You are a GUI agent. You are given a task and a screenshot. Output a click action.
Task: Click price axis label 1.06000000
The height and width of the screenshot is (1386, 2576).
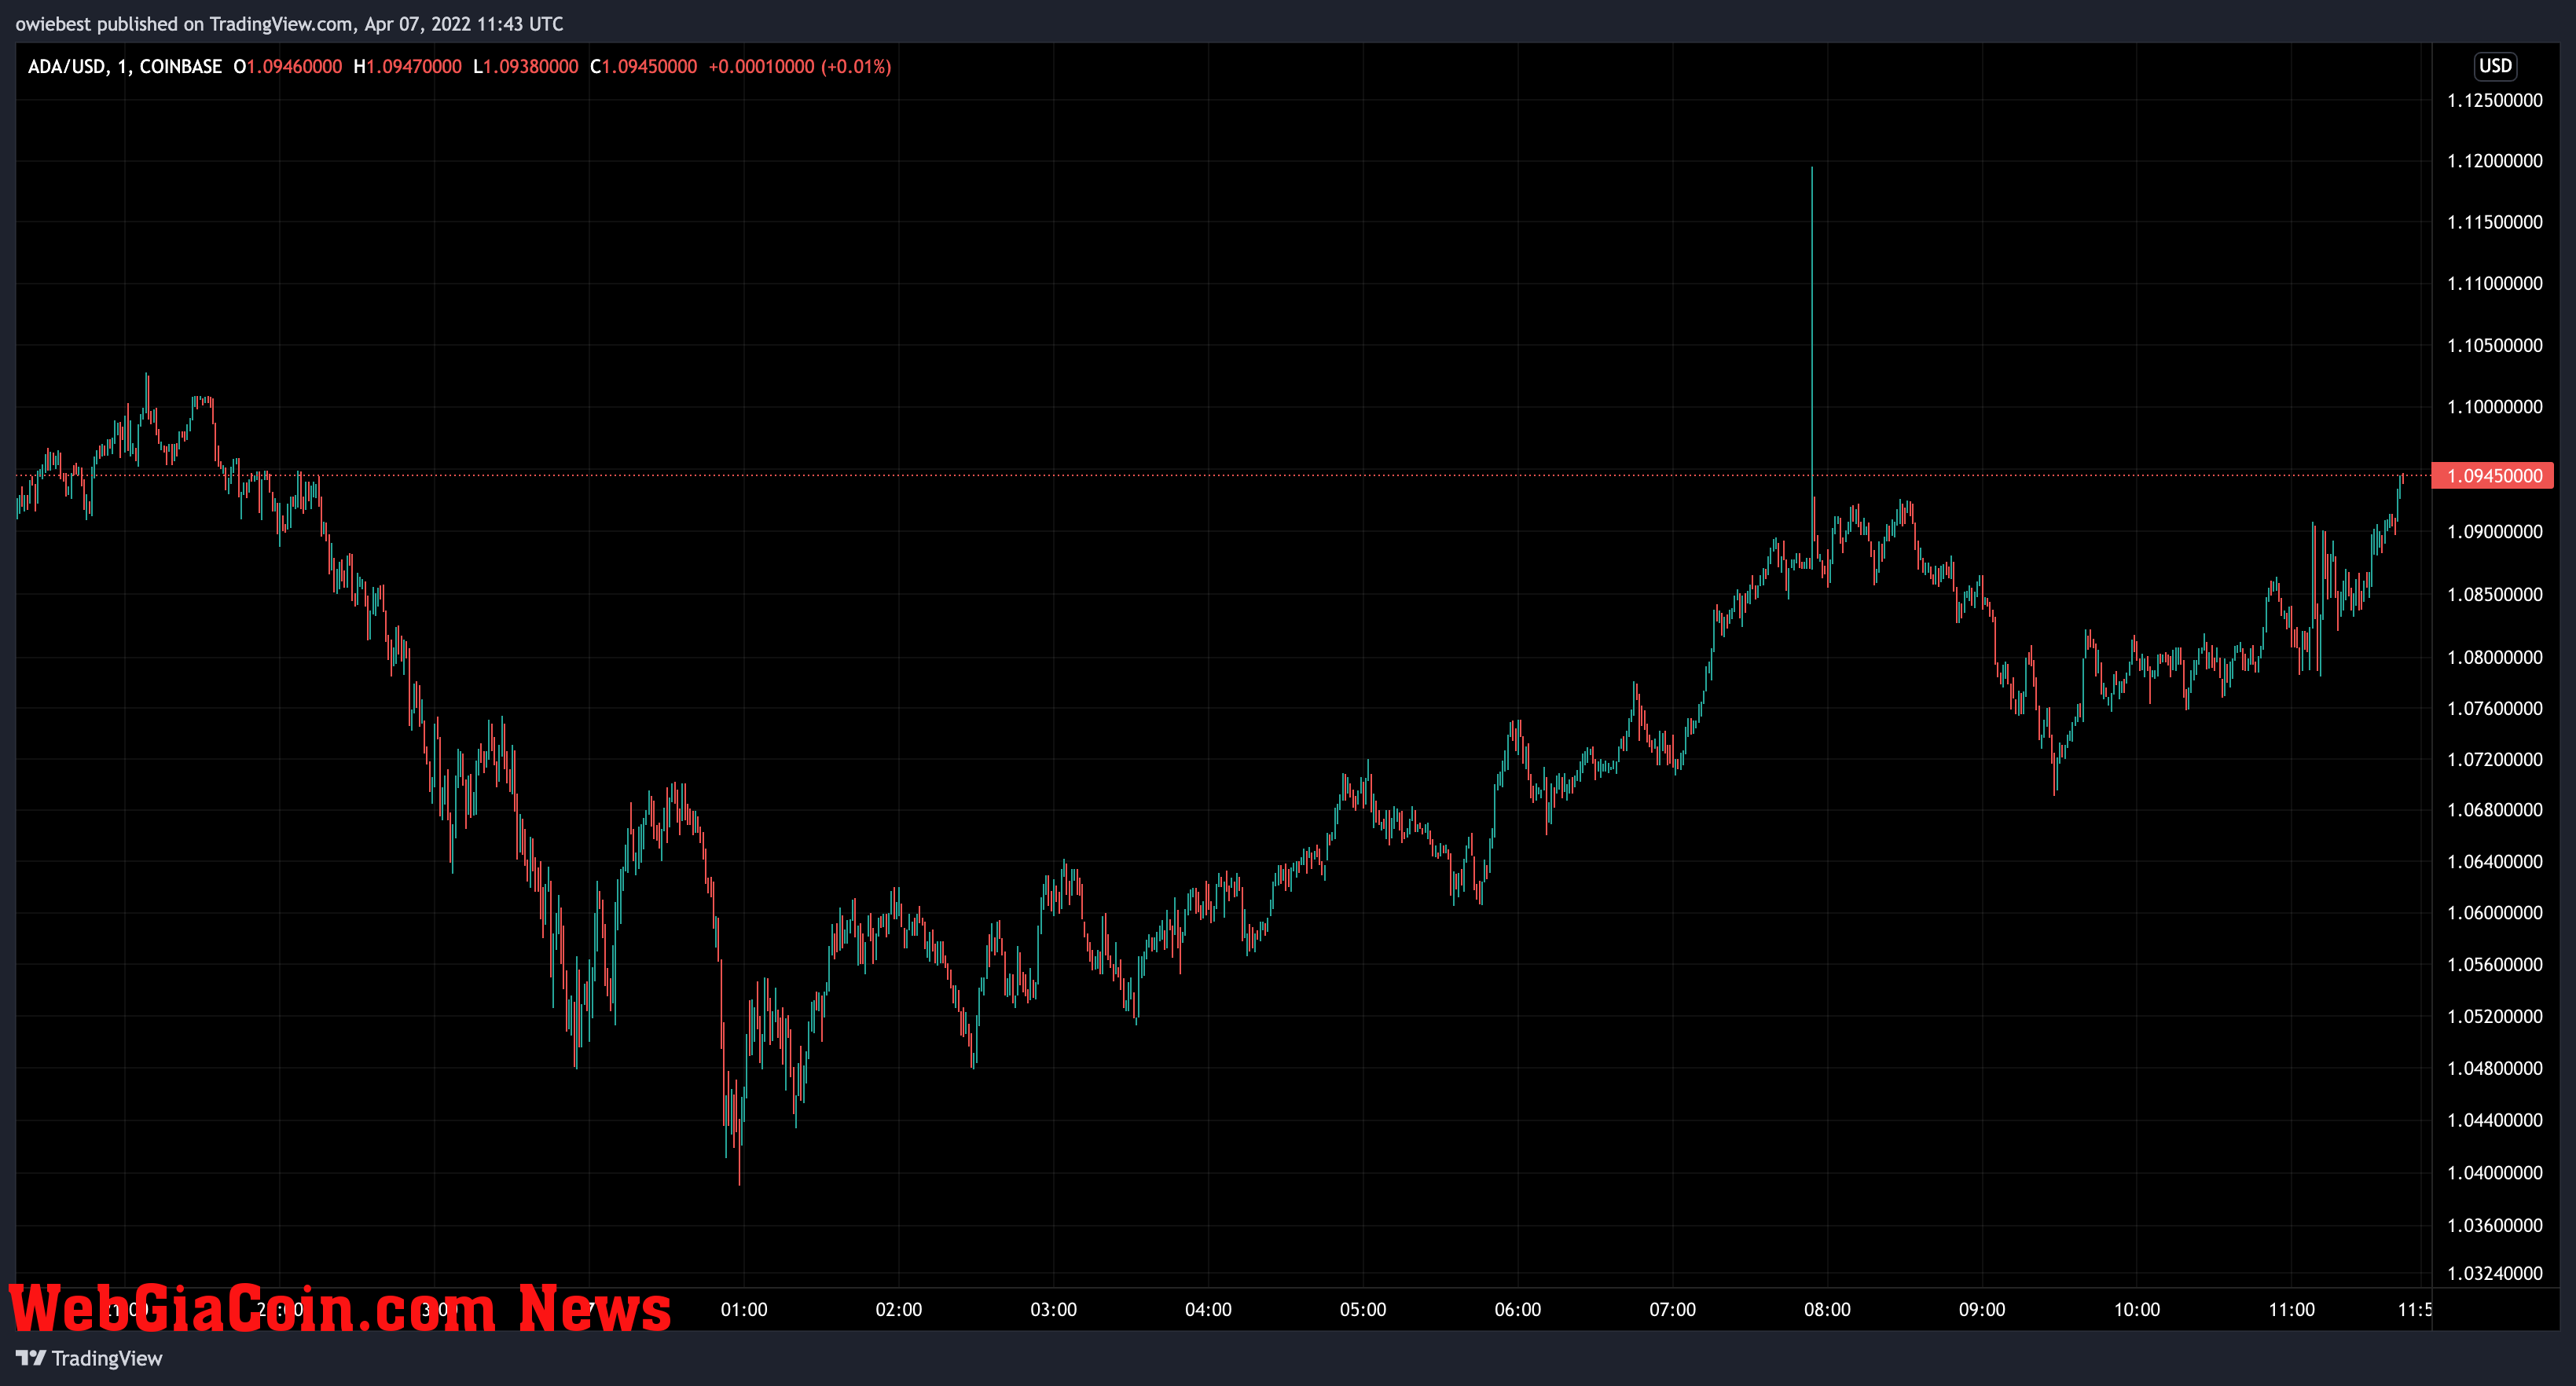tap(2495, 913)
